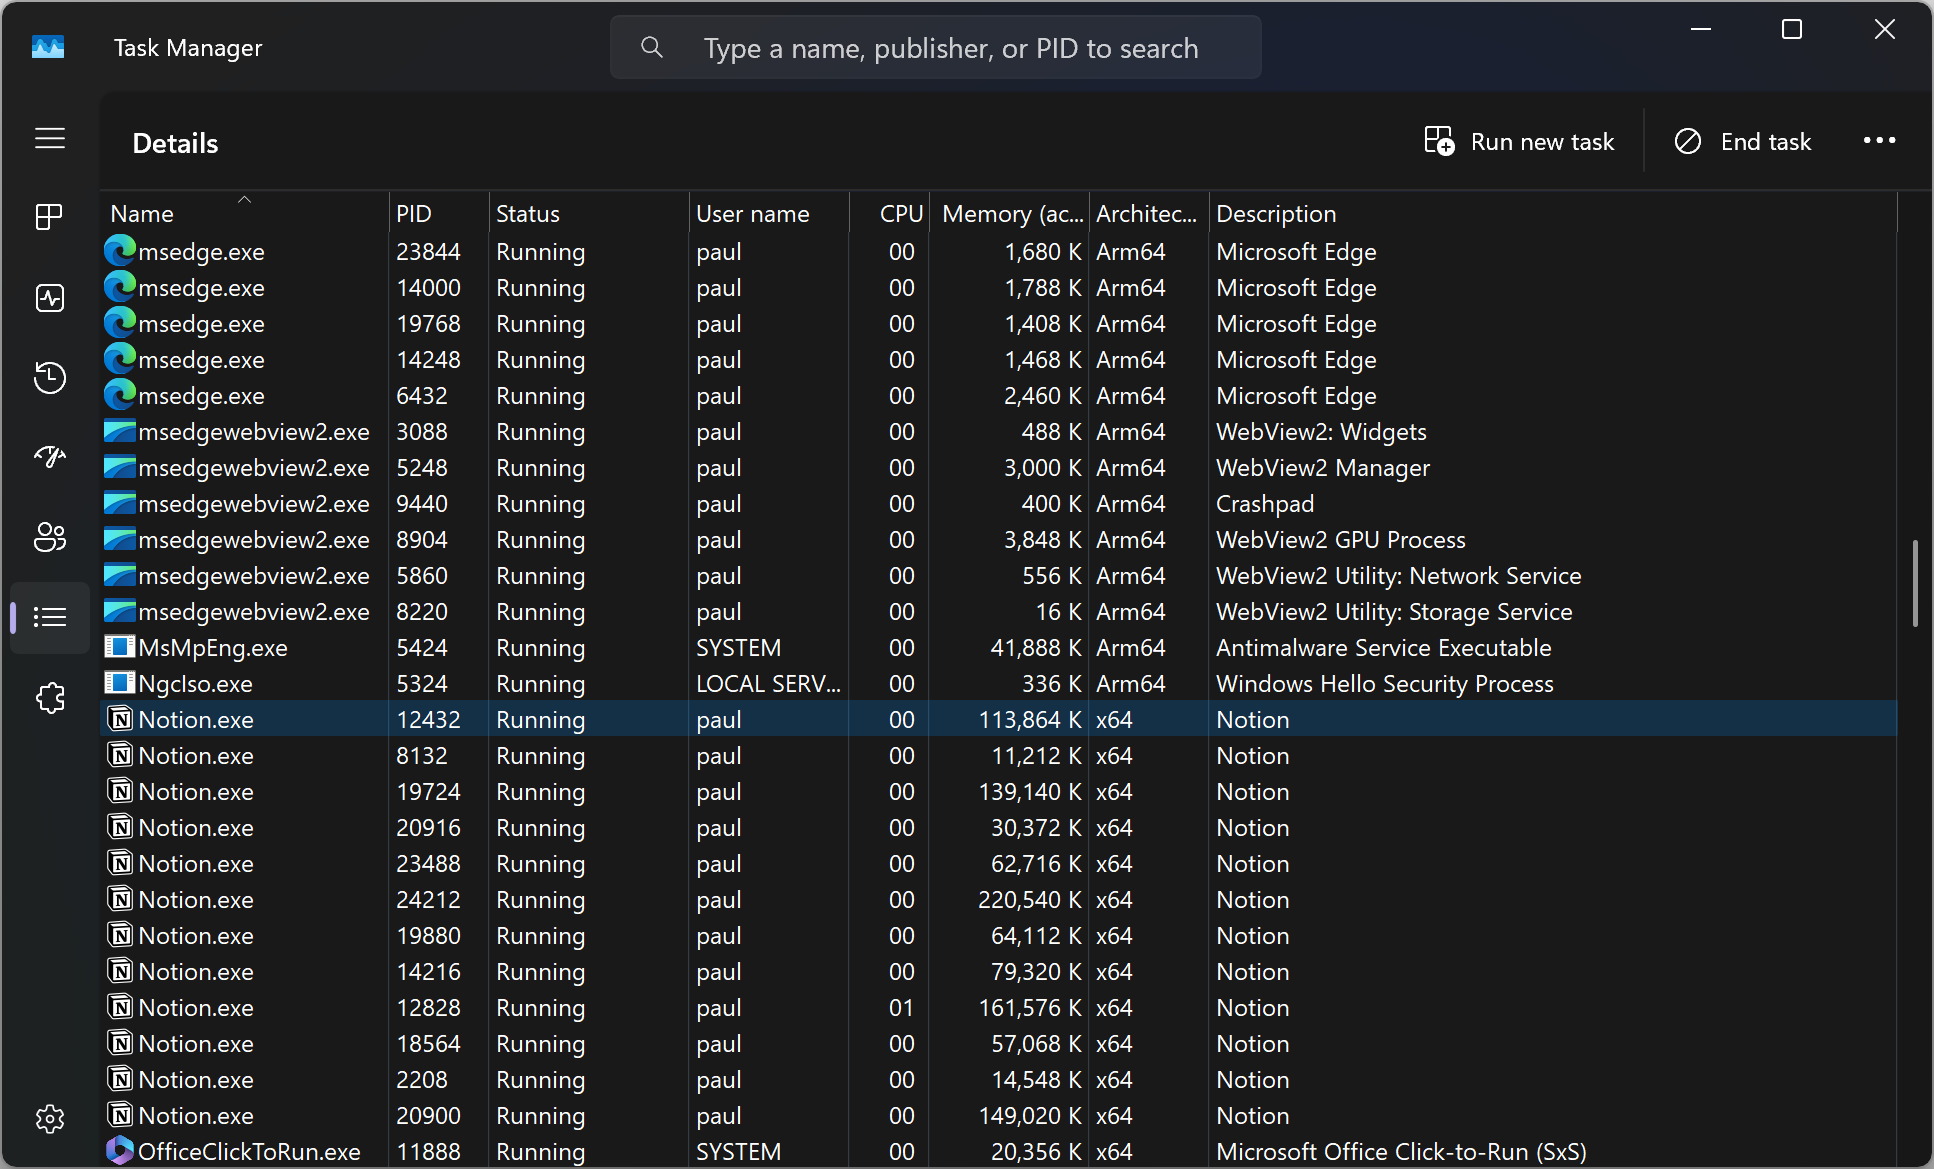
Task: Sort by the CPU column header
Action: (x=900, y=214)
